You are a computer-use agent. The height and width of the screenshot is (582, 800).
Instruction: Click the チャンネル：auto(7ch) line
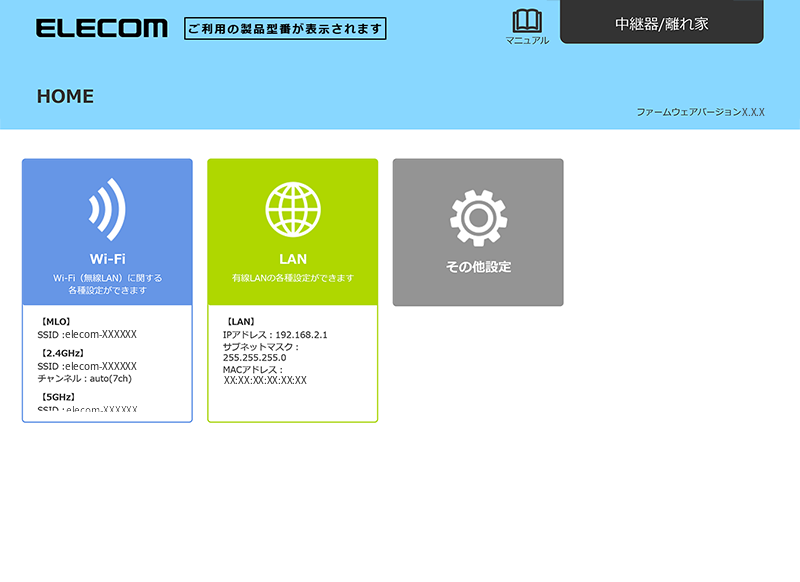coord(85,378)
